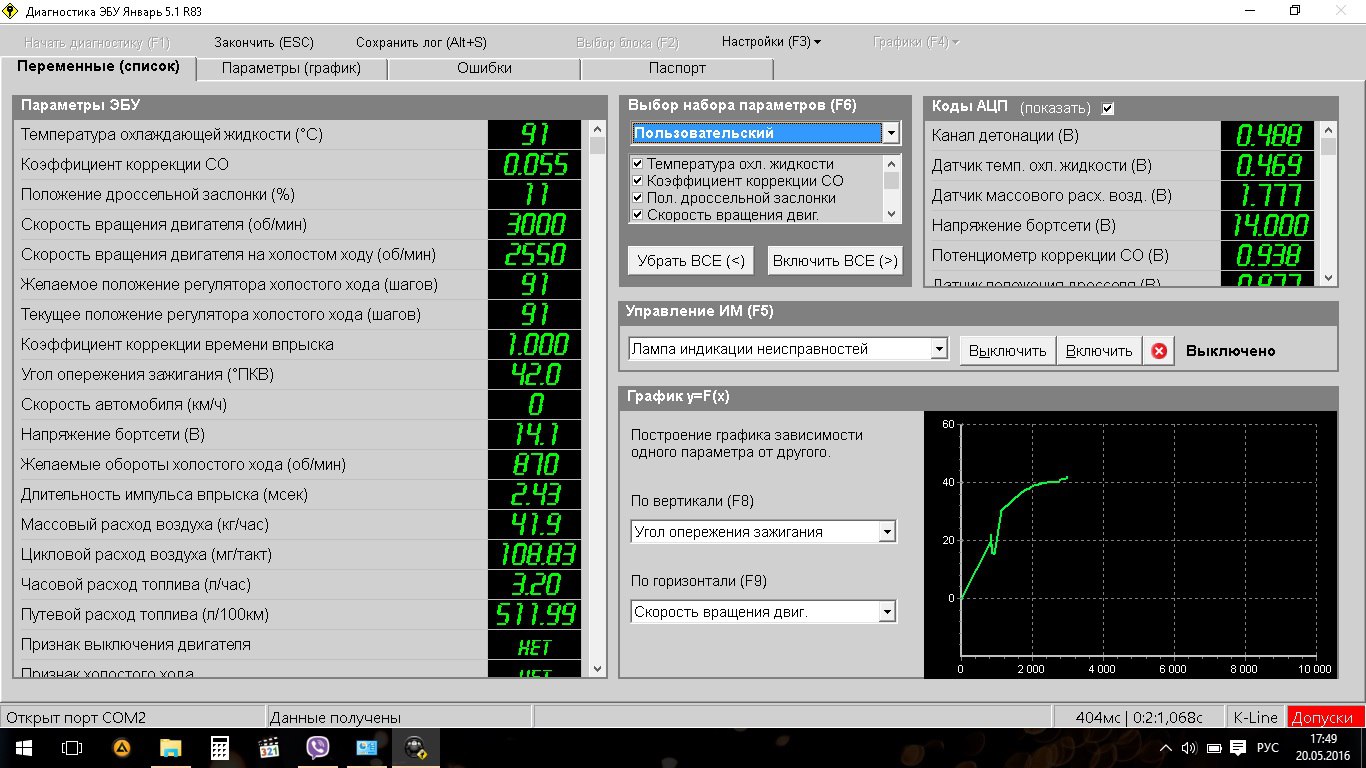Click Закончить (ESC) to end diagnostics
Viewport: 1366px width, 768px height.
coord(264,42)
